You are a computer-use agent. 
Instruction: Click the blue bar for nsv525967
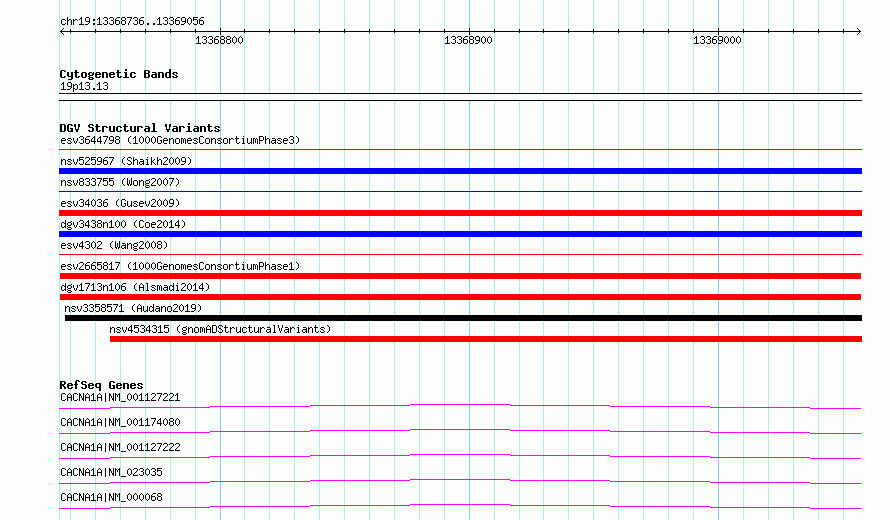(x=460, y=171)
